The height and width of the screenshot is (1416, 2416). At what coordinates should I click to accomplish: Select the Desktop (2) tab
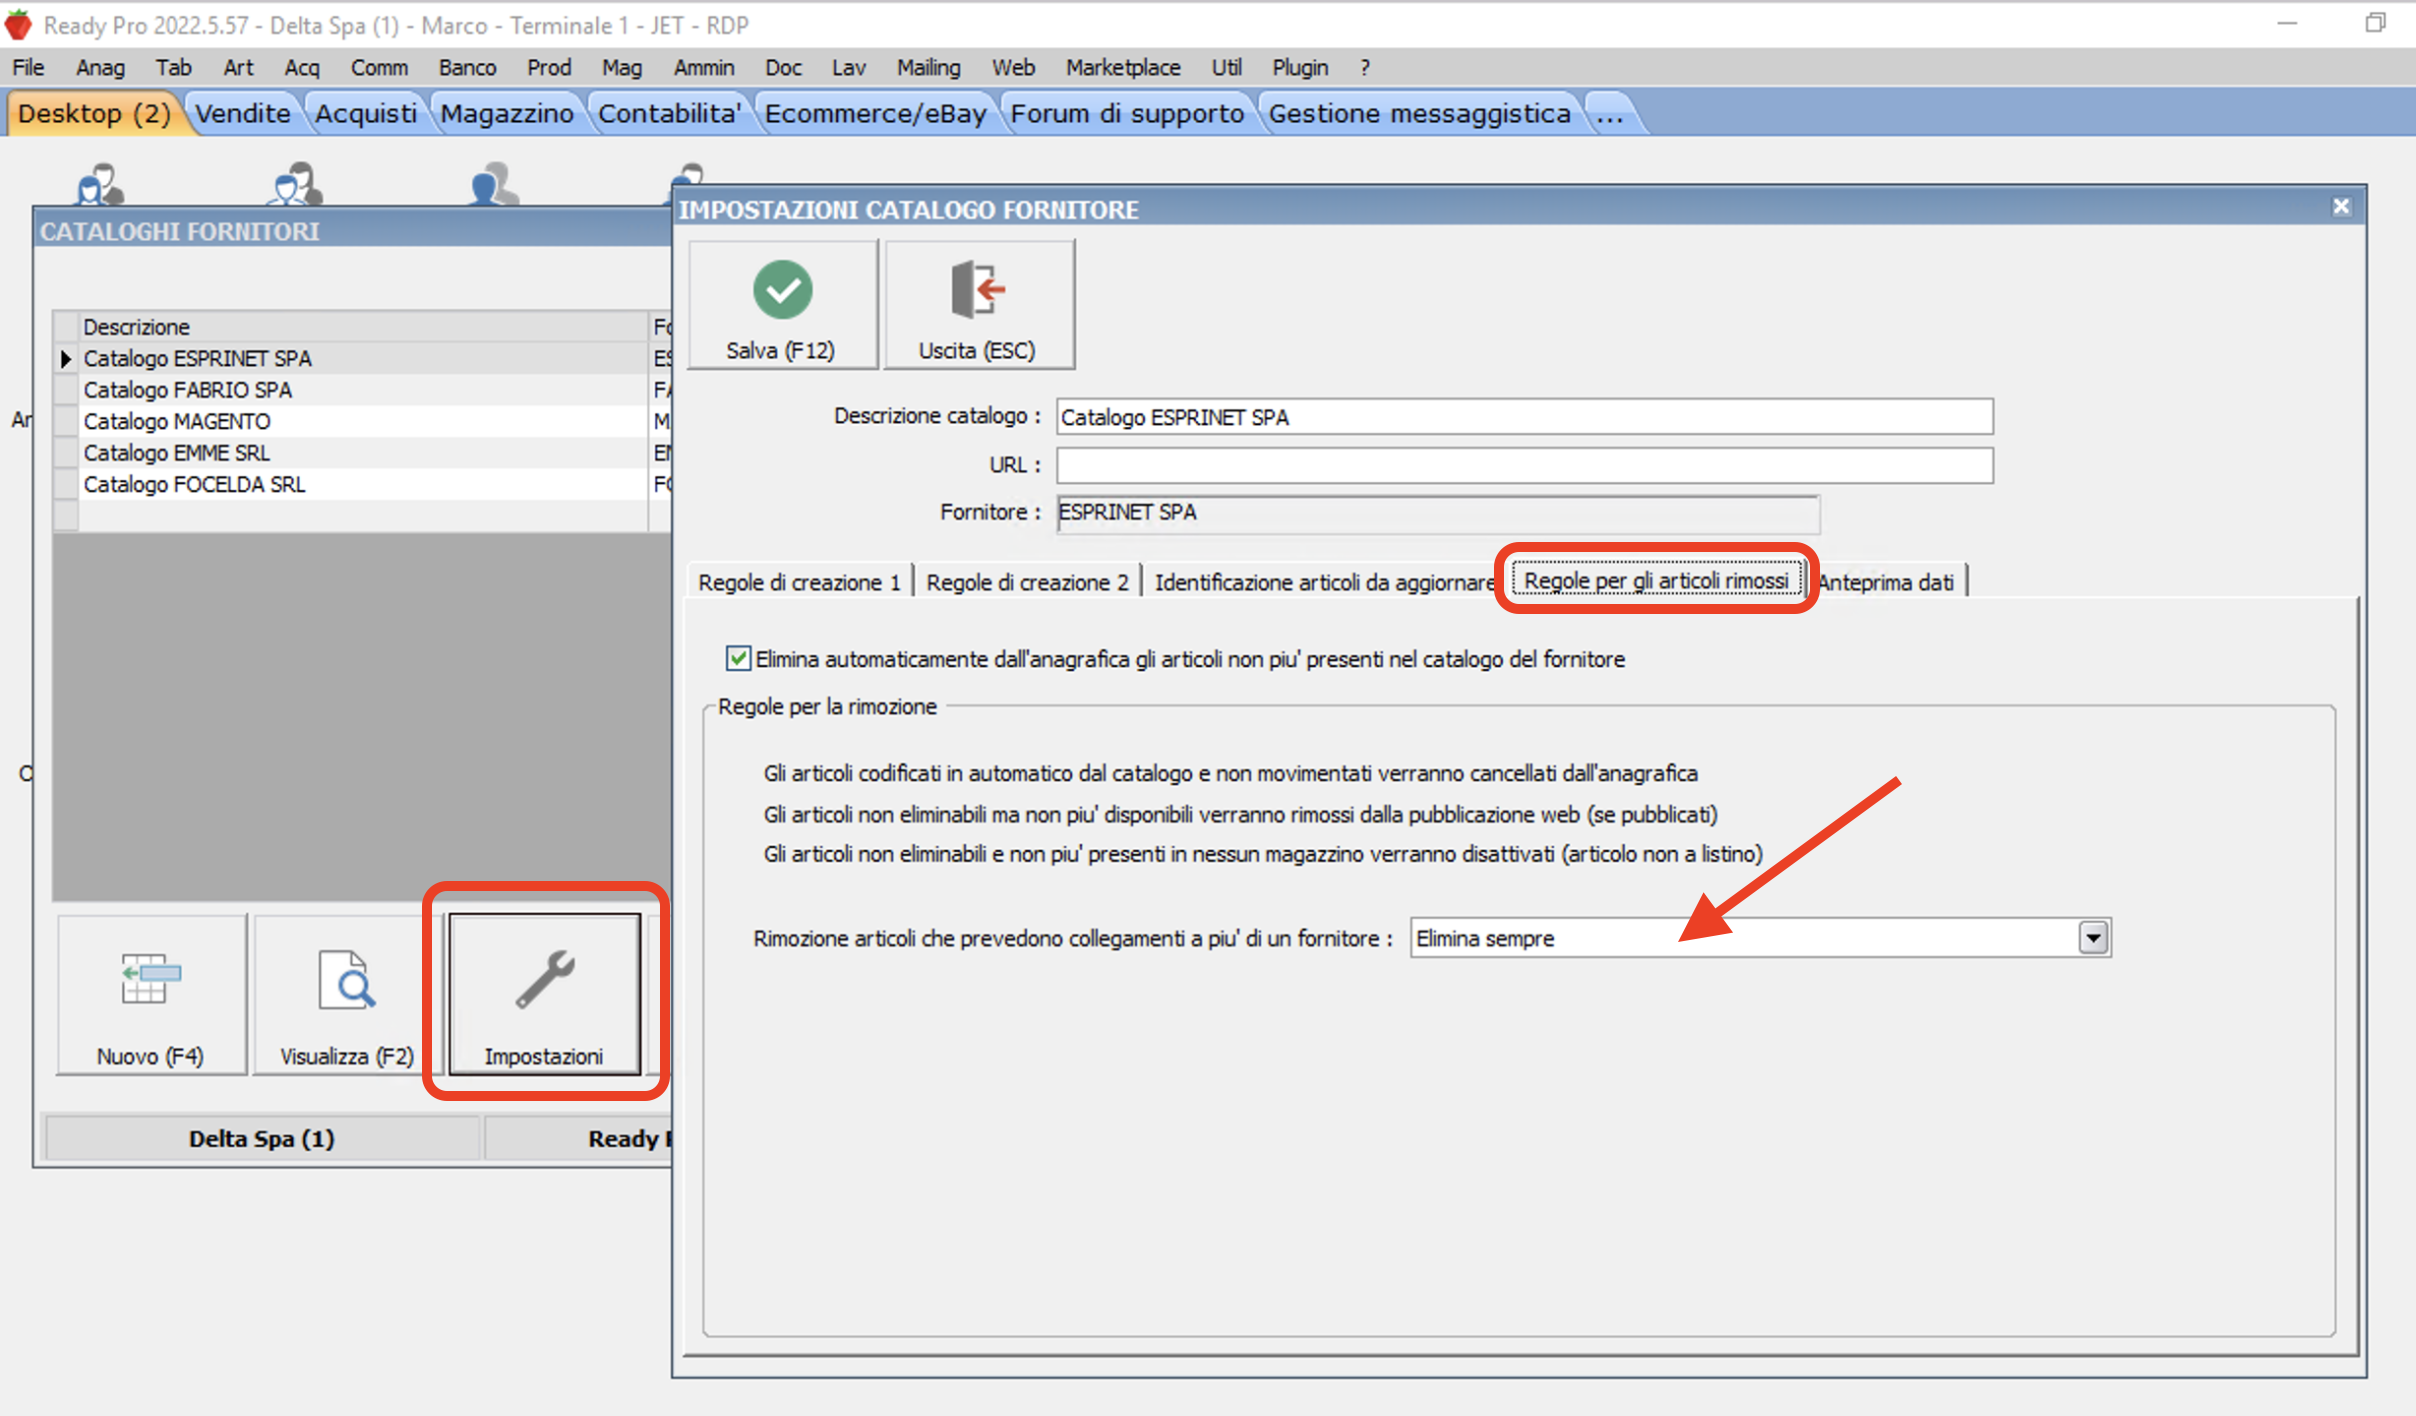[x=94, y=113]
